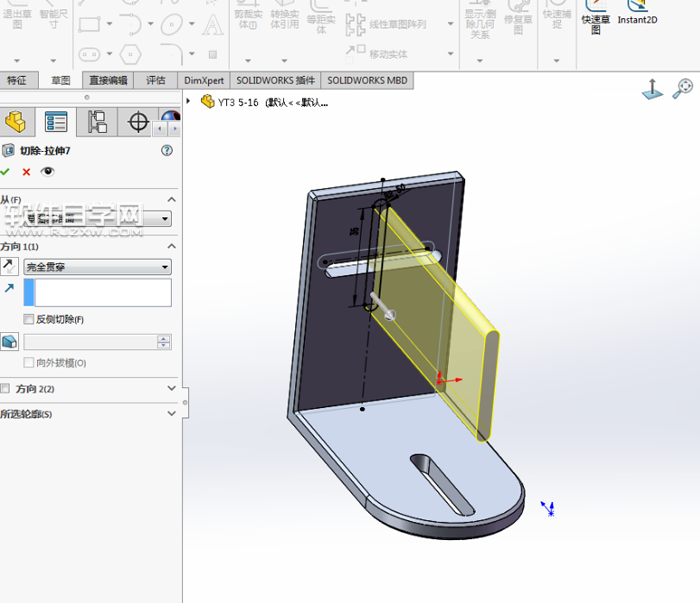The image size is (700, 603).
Task: Open the FeatureManager design tree tab
Action: click(x=16, y=122)
